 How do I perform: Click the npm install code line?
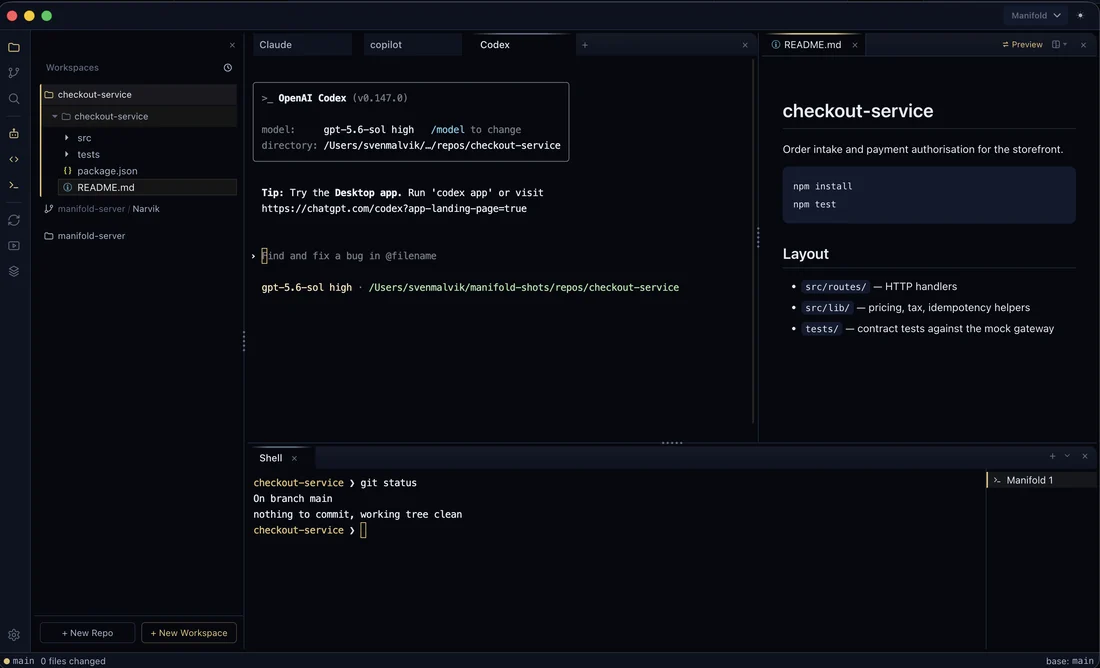click(823, 187)
